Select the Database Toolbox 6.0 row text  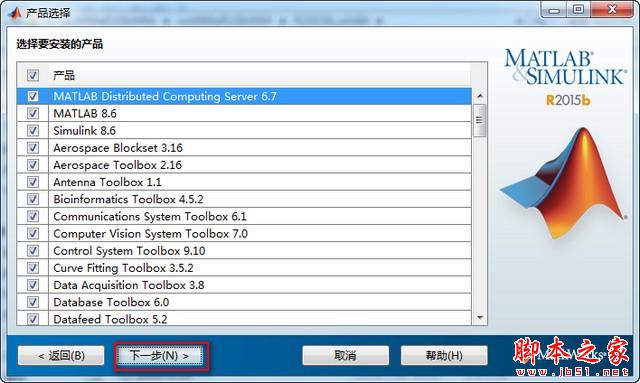point(111,302)
